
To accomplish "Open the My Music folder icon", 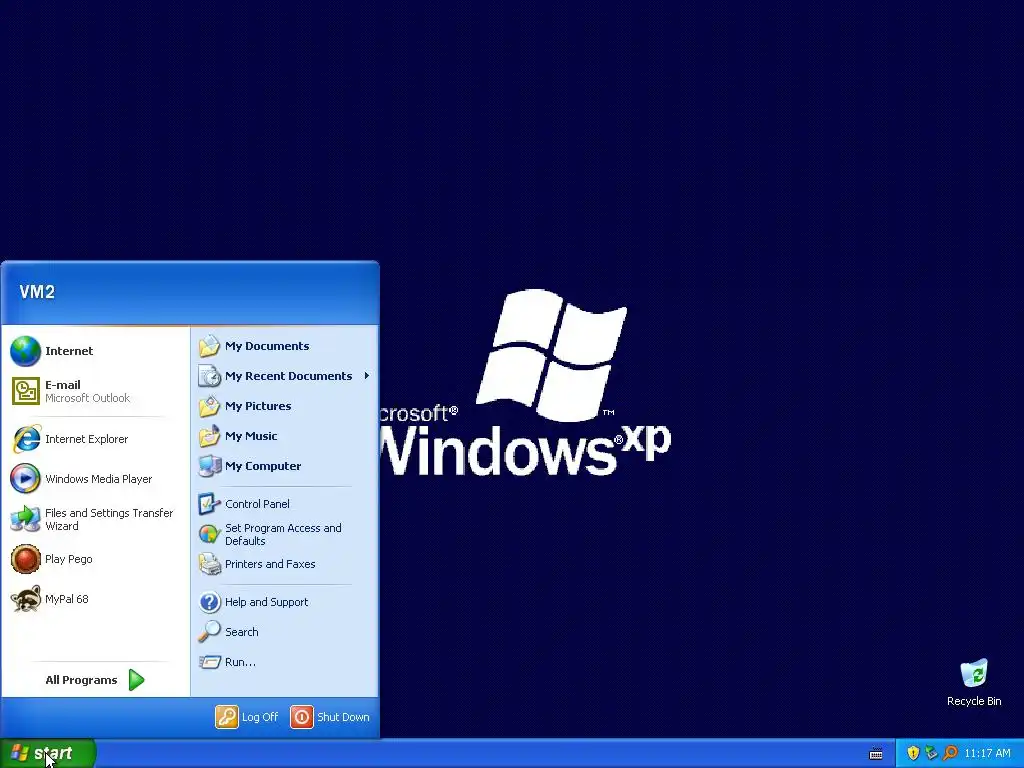I will pos(210,436).
